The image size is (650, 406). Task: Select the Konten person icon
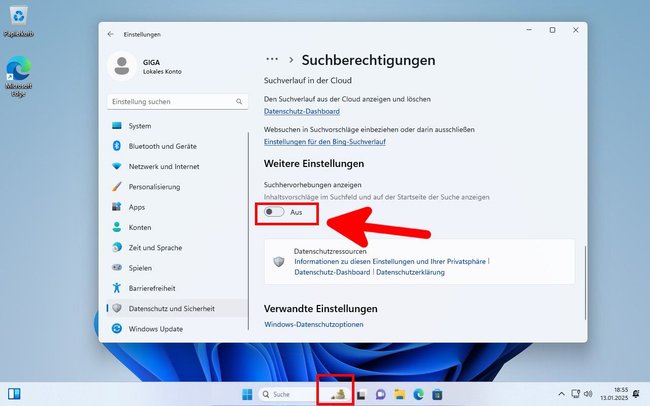pos(117,227)
